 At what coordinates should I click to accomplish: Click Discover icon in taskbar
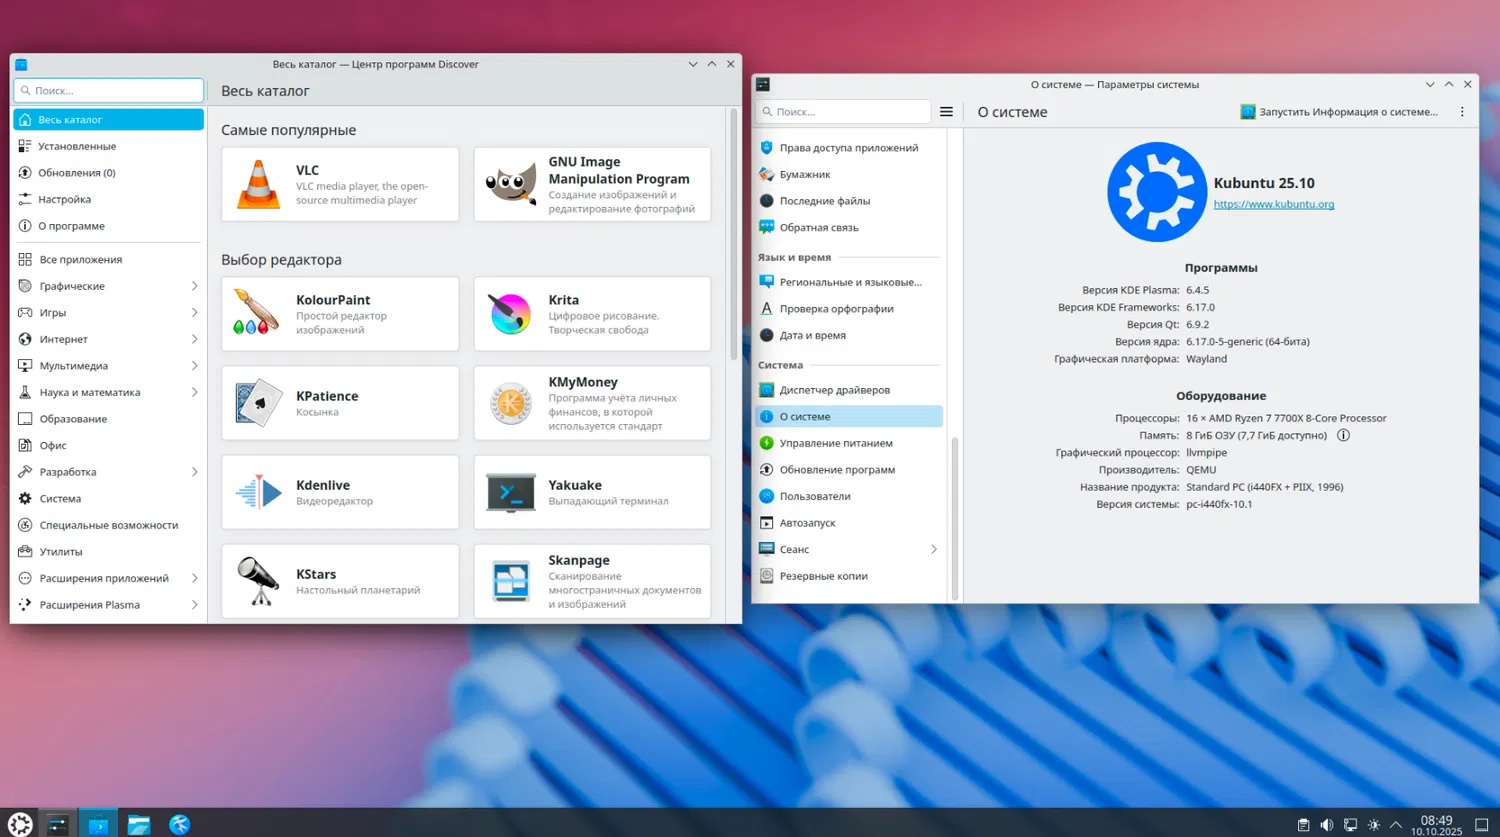tap(98, 824)
